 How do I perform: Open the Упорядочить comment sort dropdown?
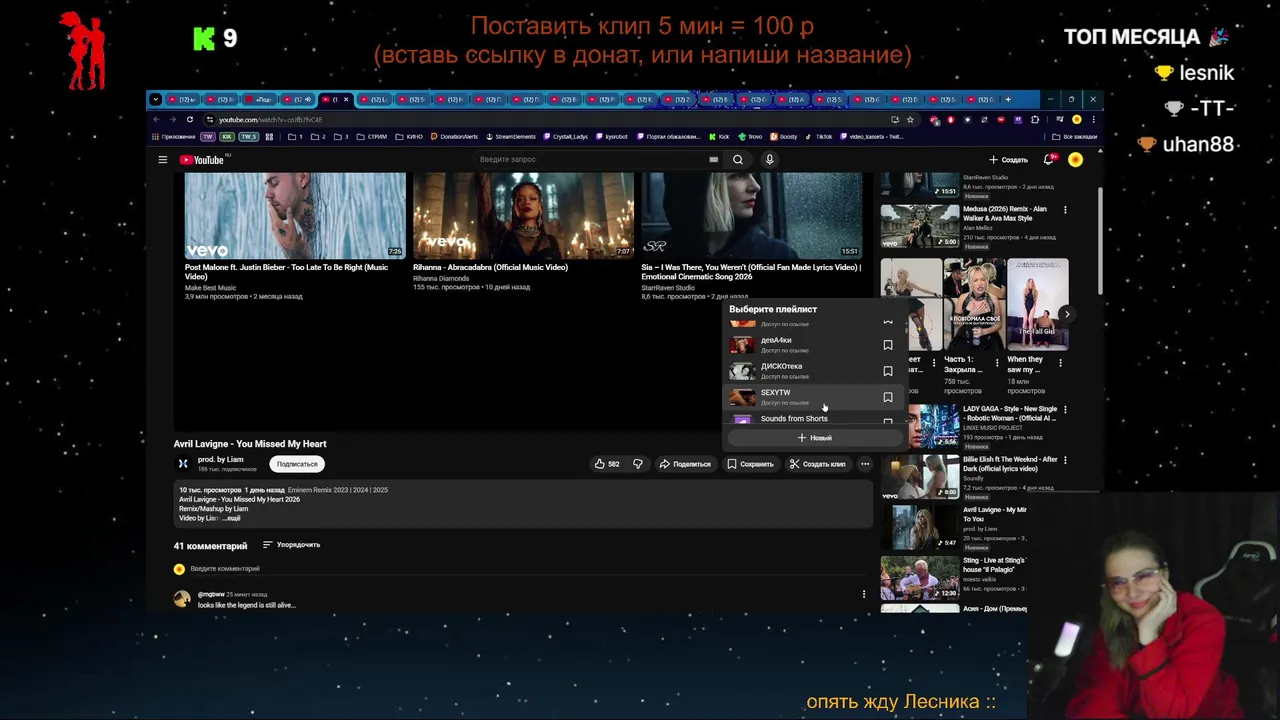[x=292, y=545]
